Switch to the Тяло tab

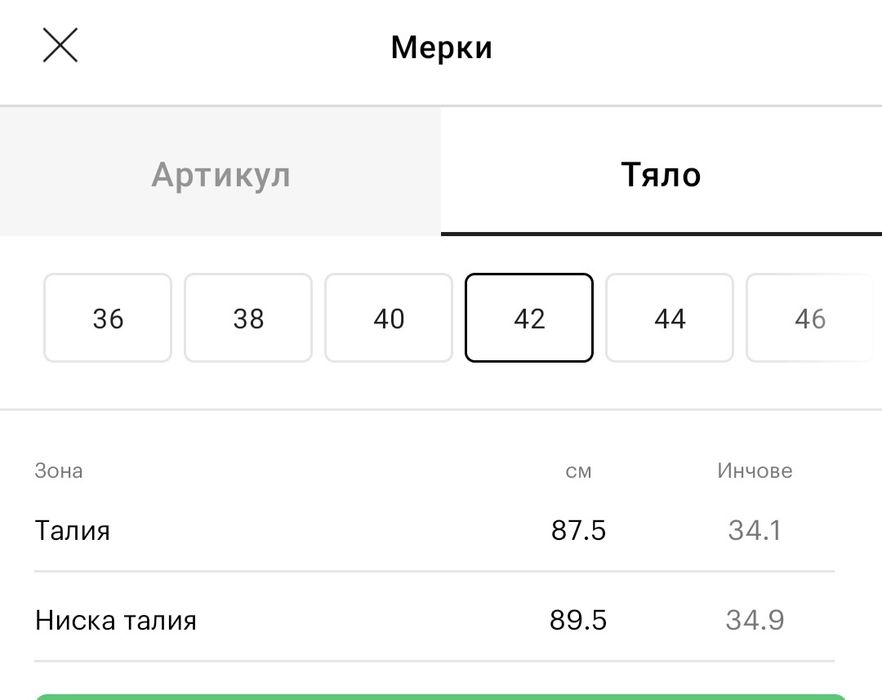point(661,175)
